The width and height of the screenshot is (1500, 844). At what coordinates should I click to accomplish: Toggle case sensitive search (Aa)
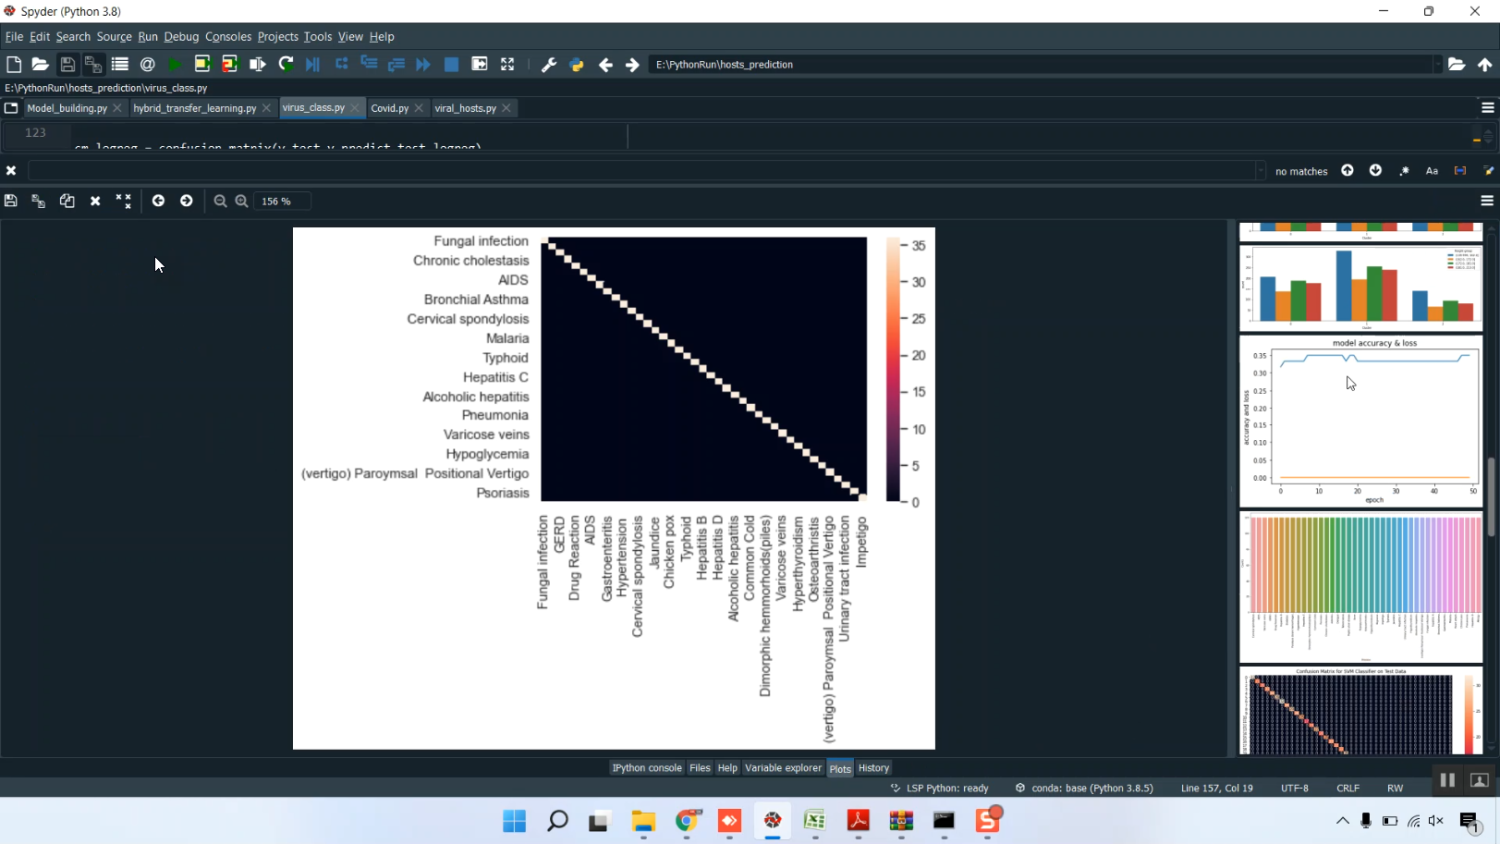(1432, 171)
